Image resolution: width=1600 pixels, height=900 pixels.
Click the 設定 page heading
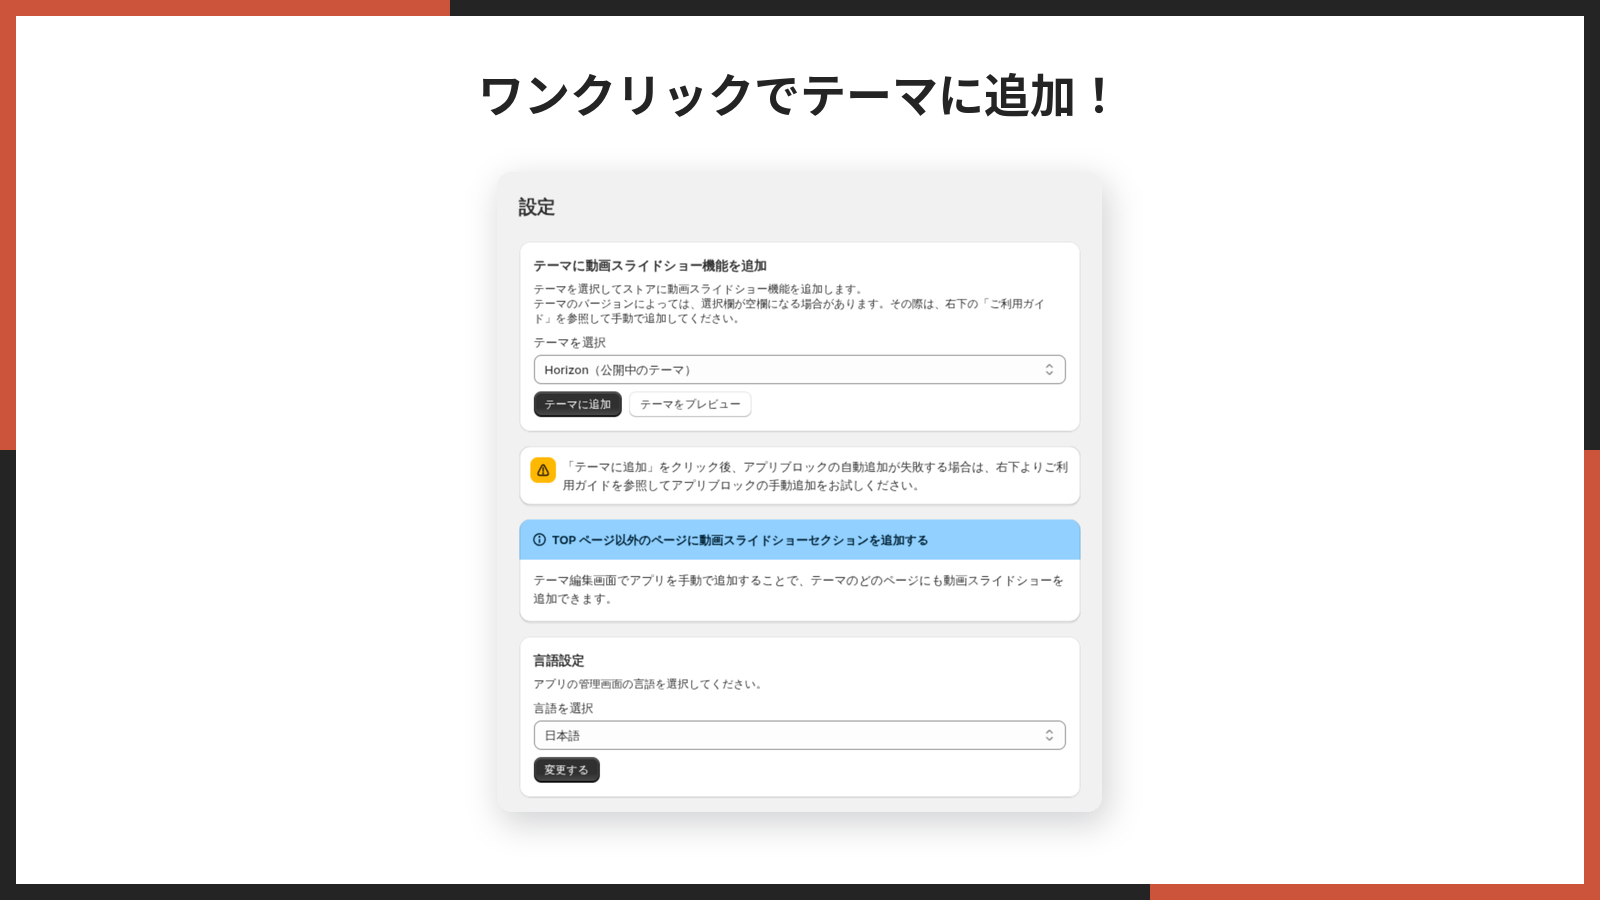pyautogui.click(x=536, y=207)
